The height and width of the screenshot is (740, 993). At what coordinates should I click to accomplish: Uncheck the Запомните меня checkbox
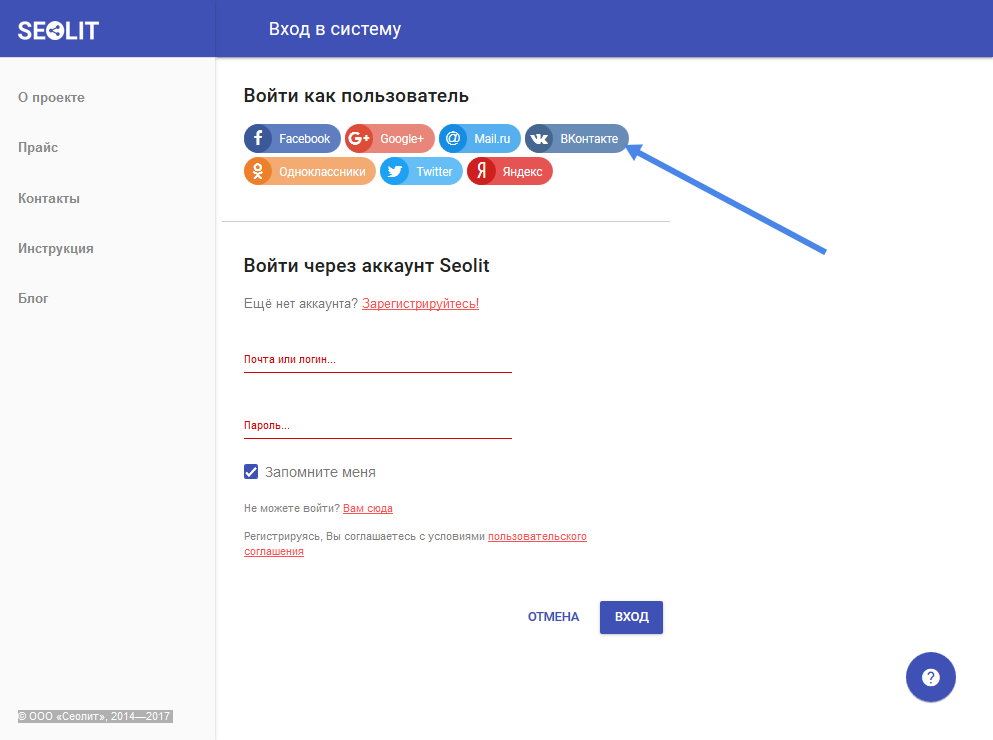point(251,472)
